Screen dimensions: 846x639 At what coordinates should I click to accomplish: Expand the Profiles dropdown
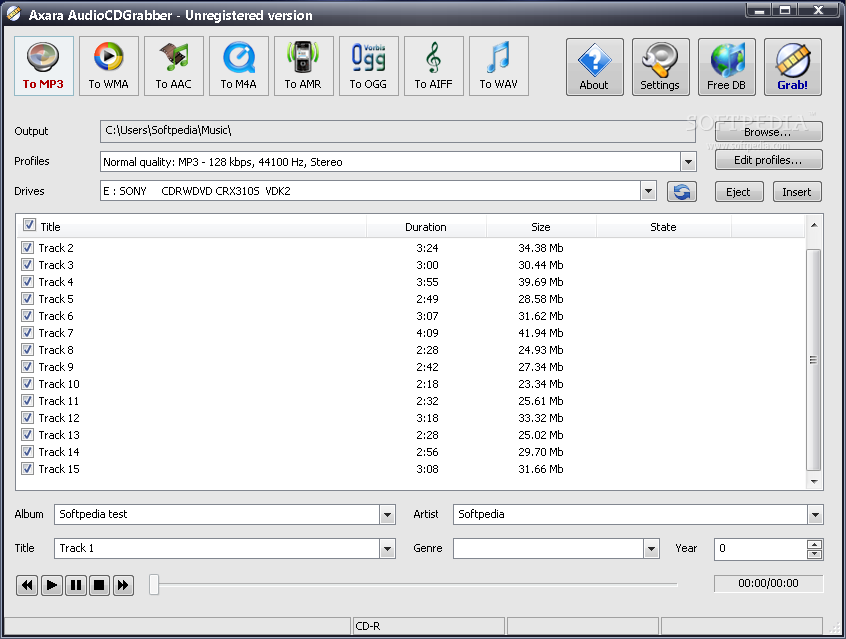688,162
